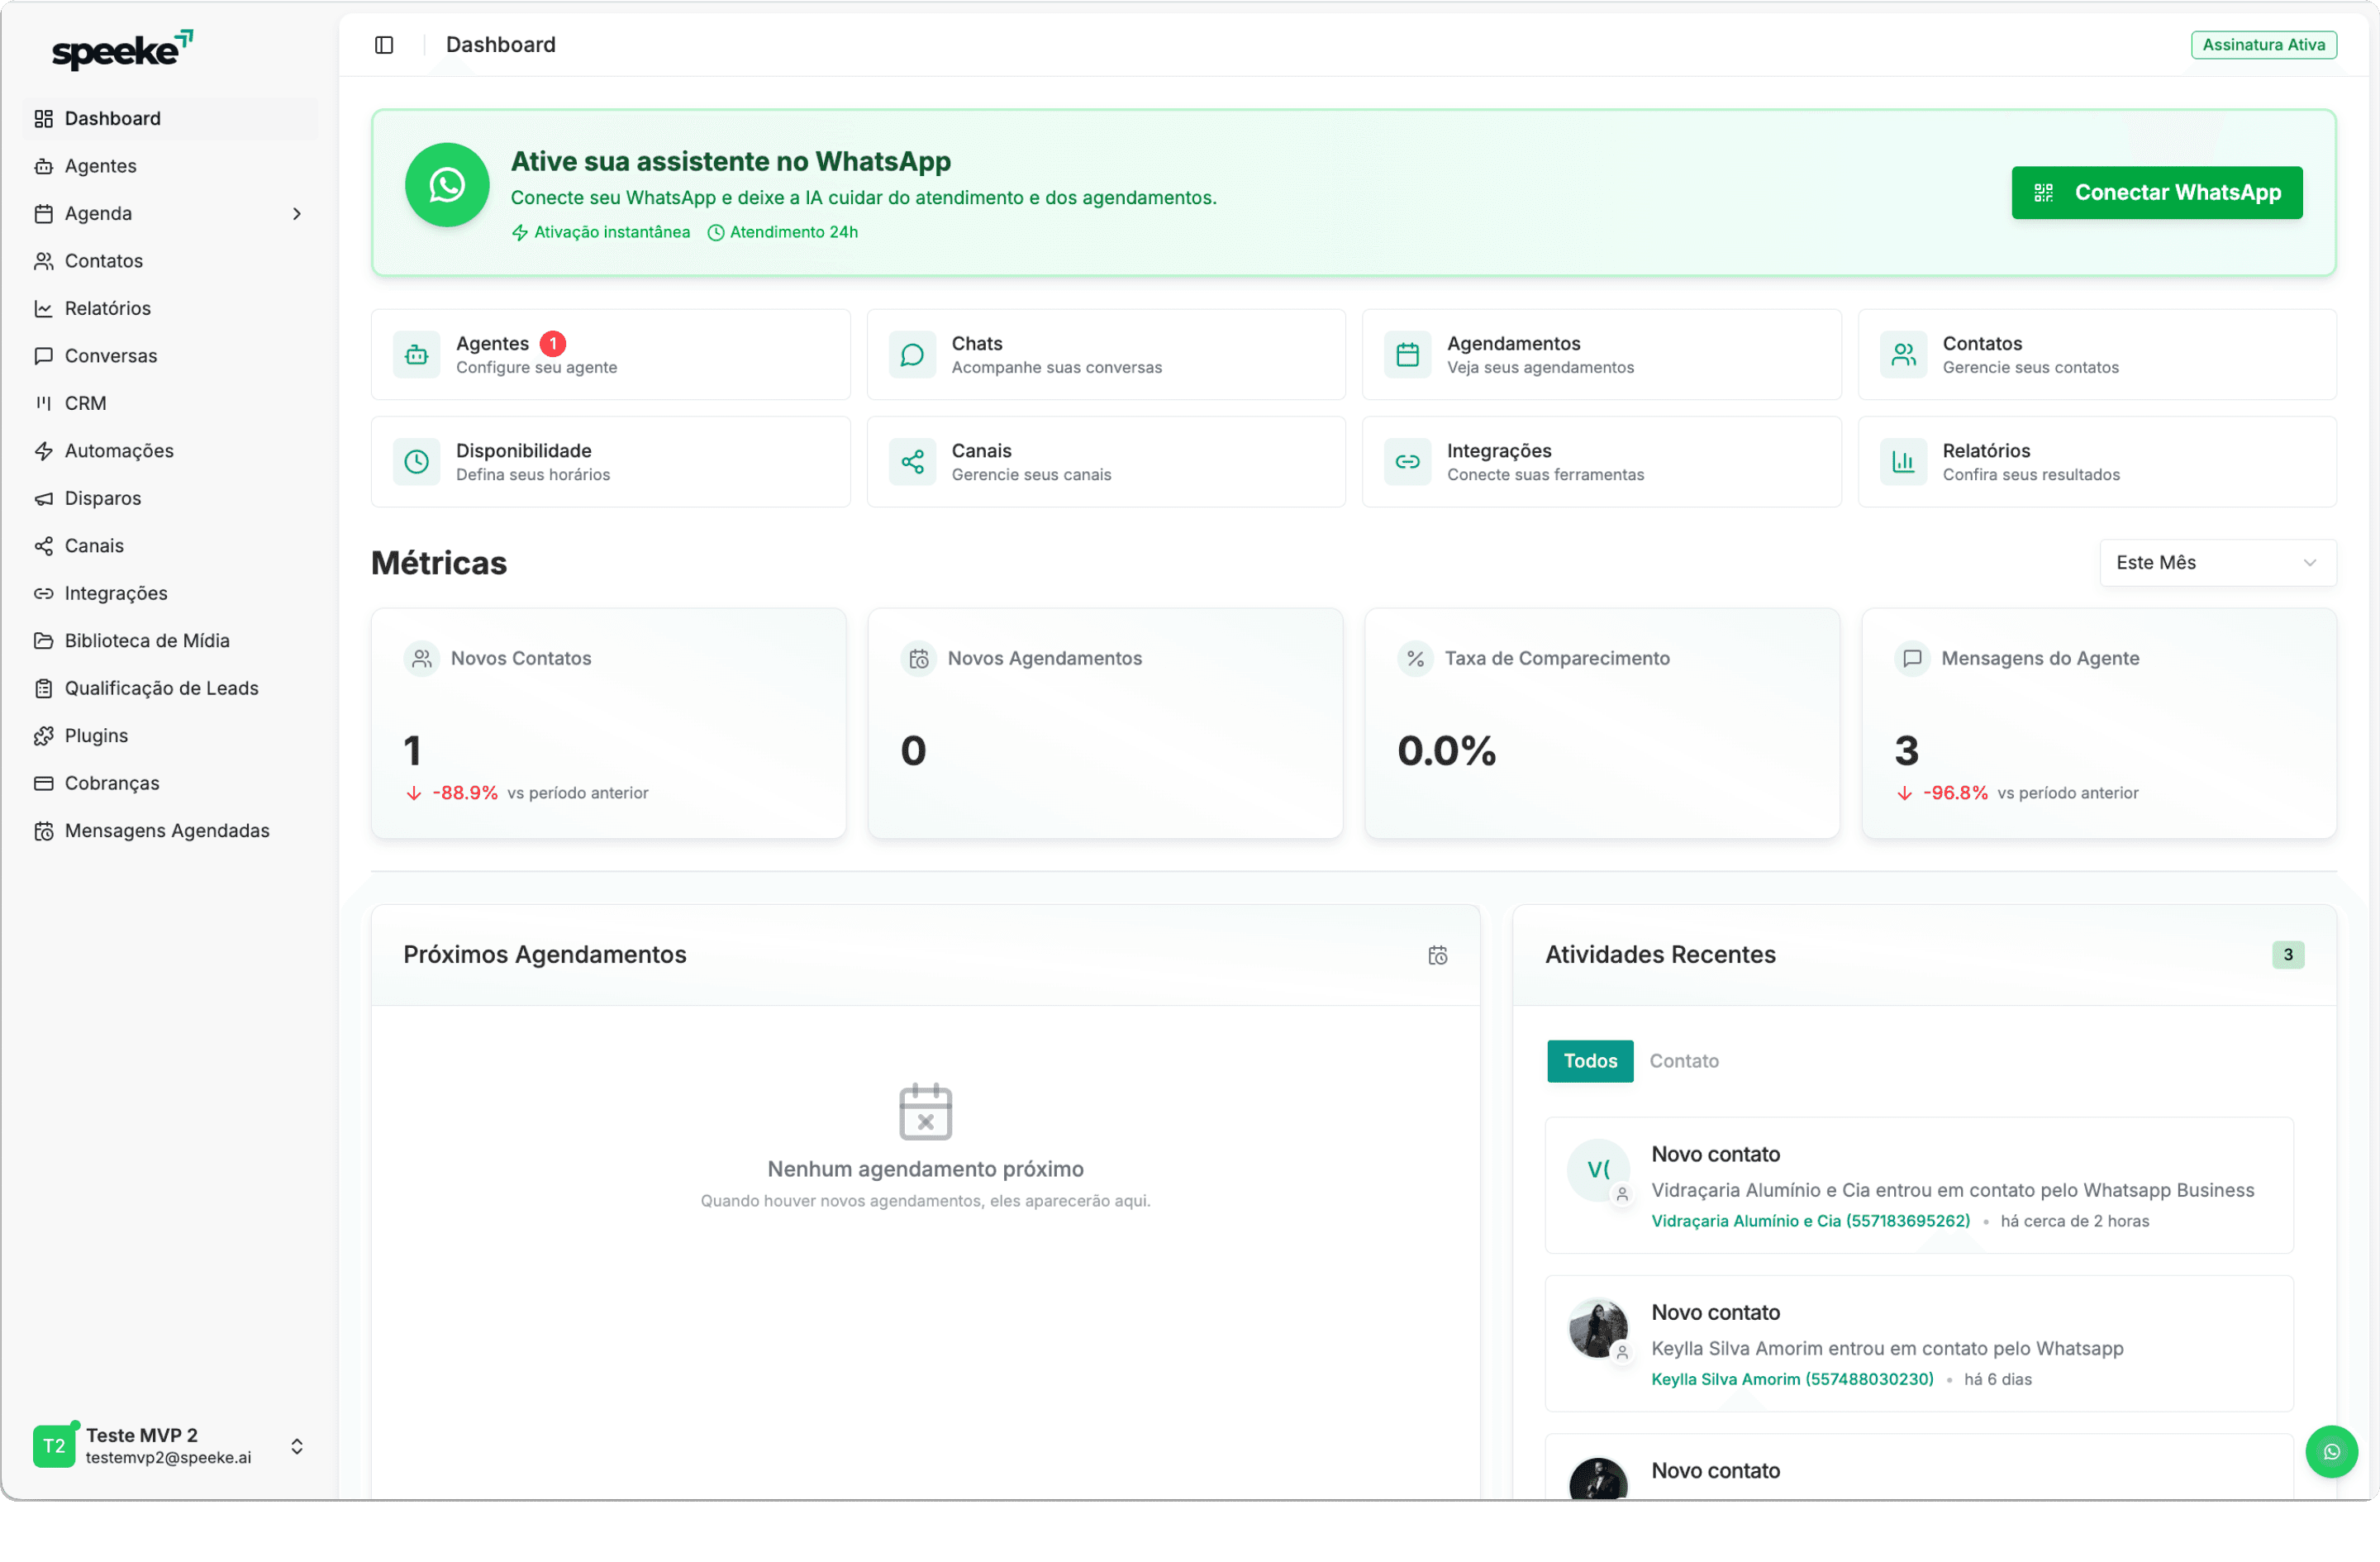Click the 'há 6 dias' timestamp

[1997, 1380]
